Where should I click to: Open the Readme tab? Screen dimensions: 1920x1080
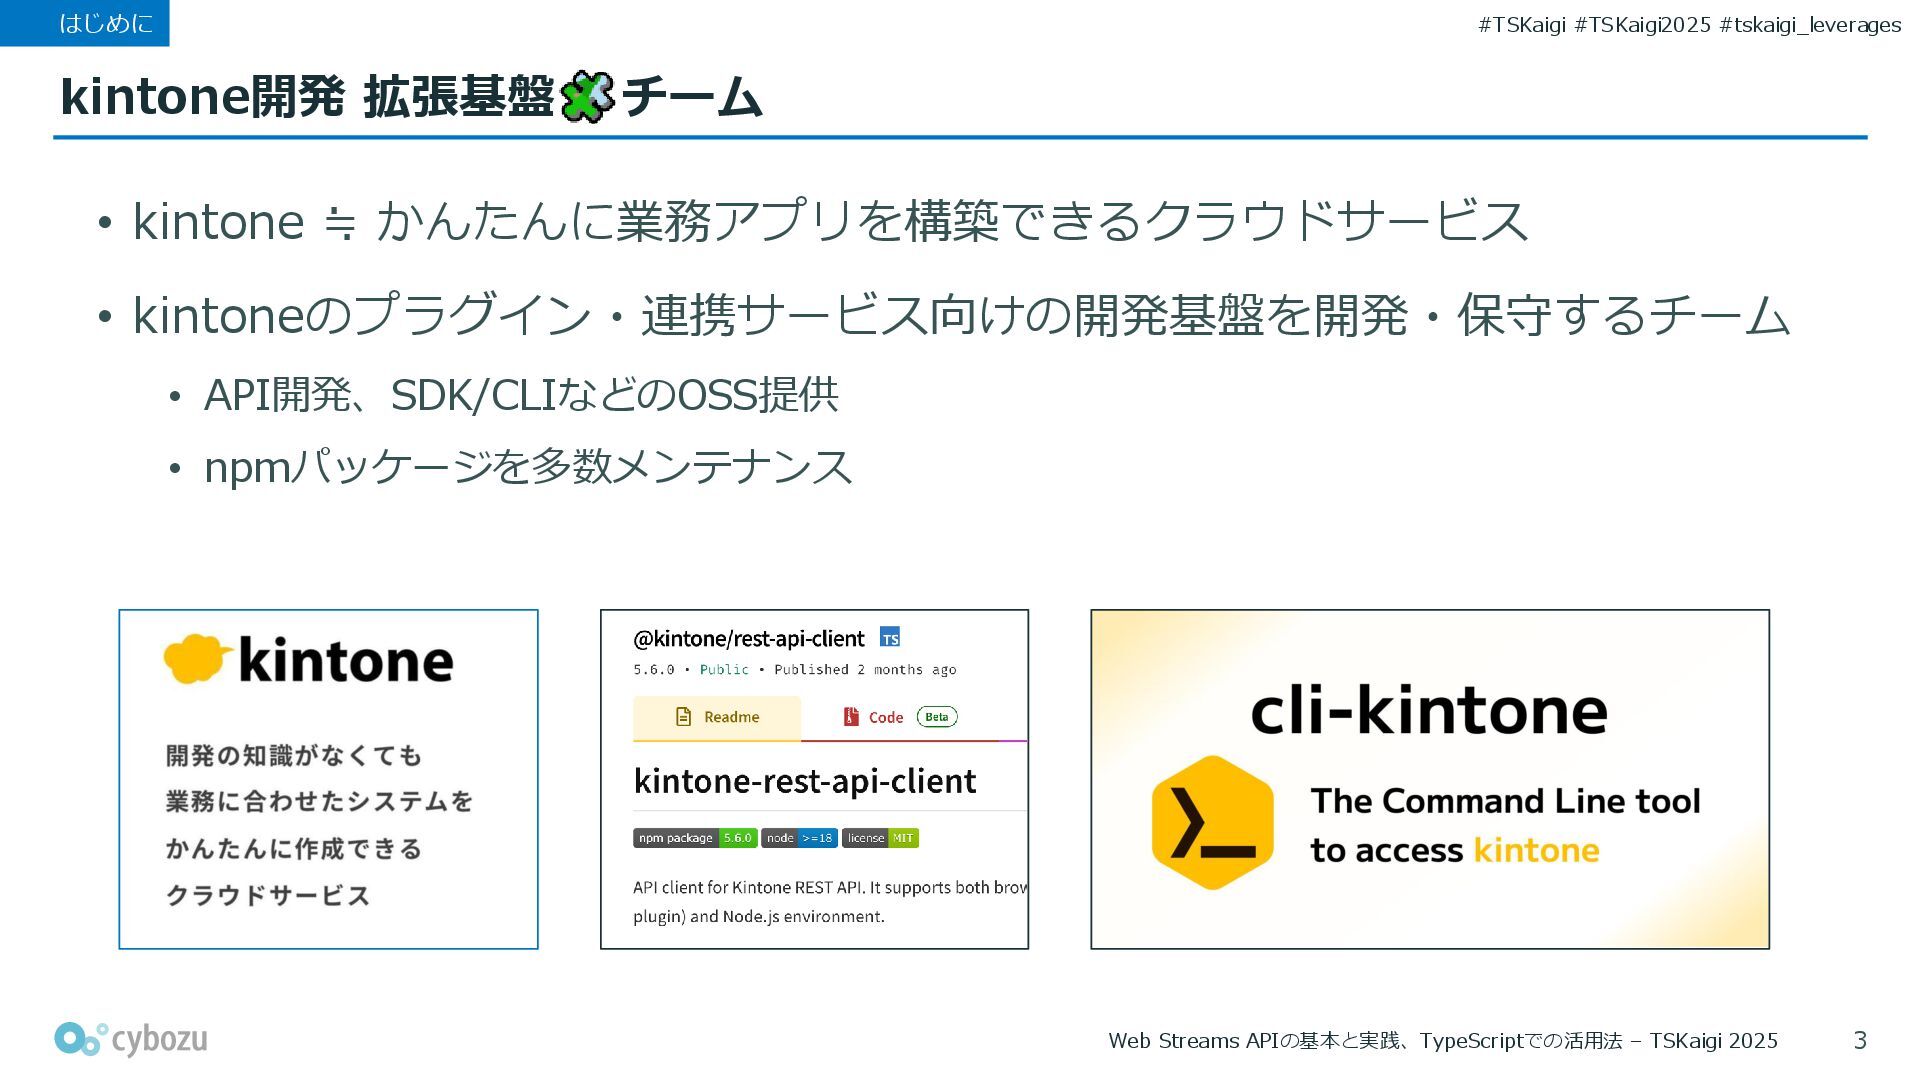coord(717,718)
